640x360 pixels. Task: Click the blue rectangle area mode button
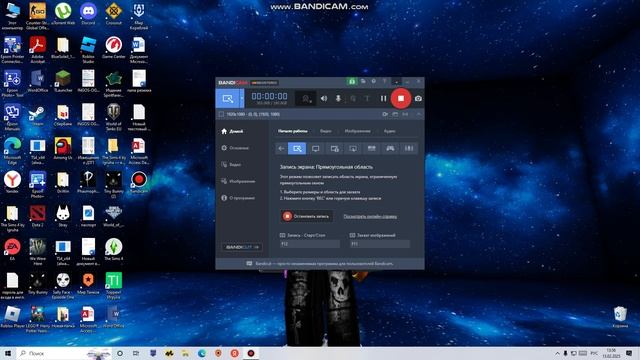pyautogui.click(x=228, y=98)
